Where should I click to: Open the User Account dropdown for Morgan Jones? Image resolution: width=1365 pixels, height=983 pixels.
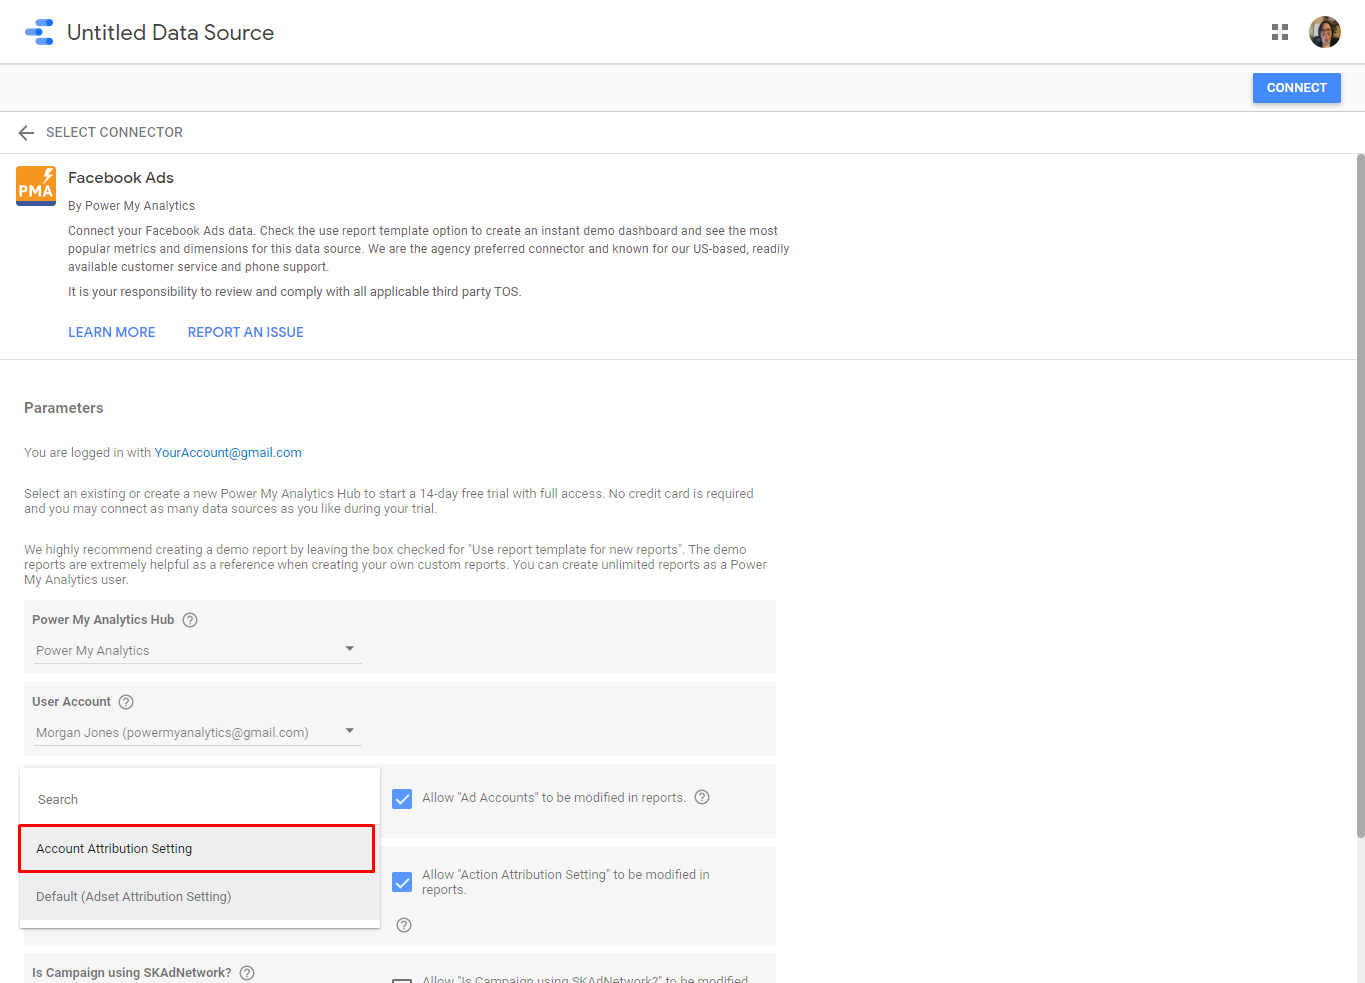197,732
